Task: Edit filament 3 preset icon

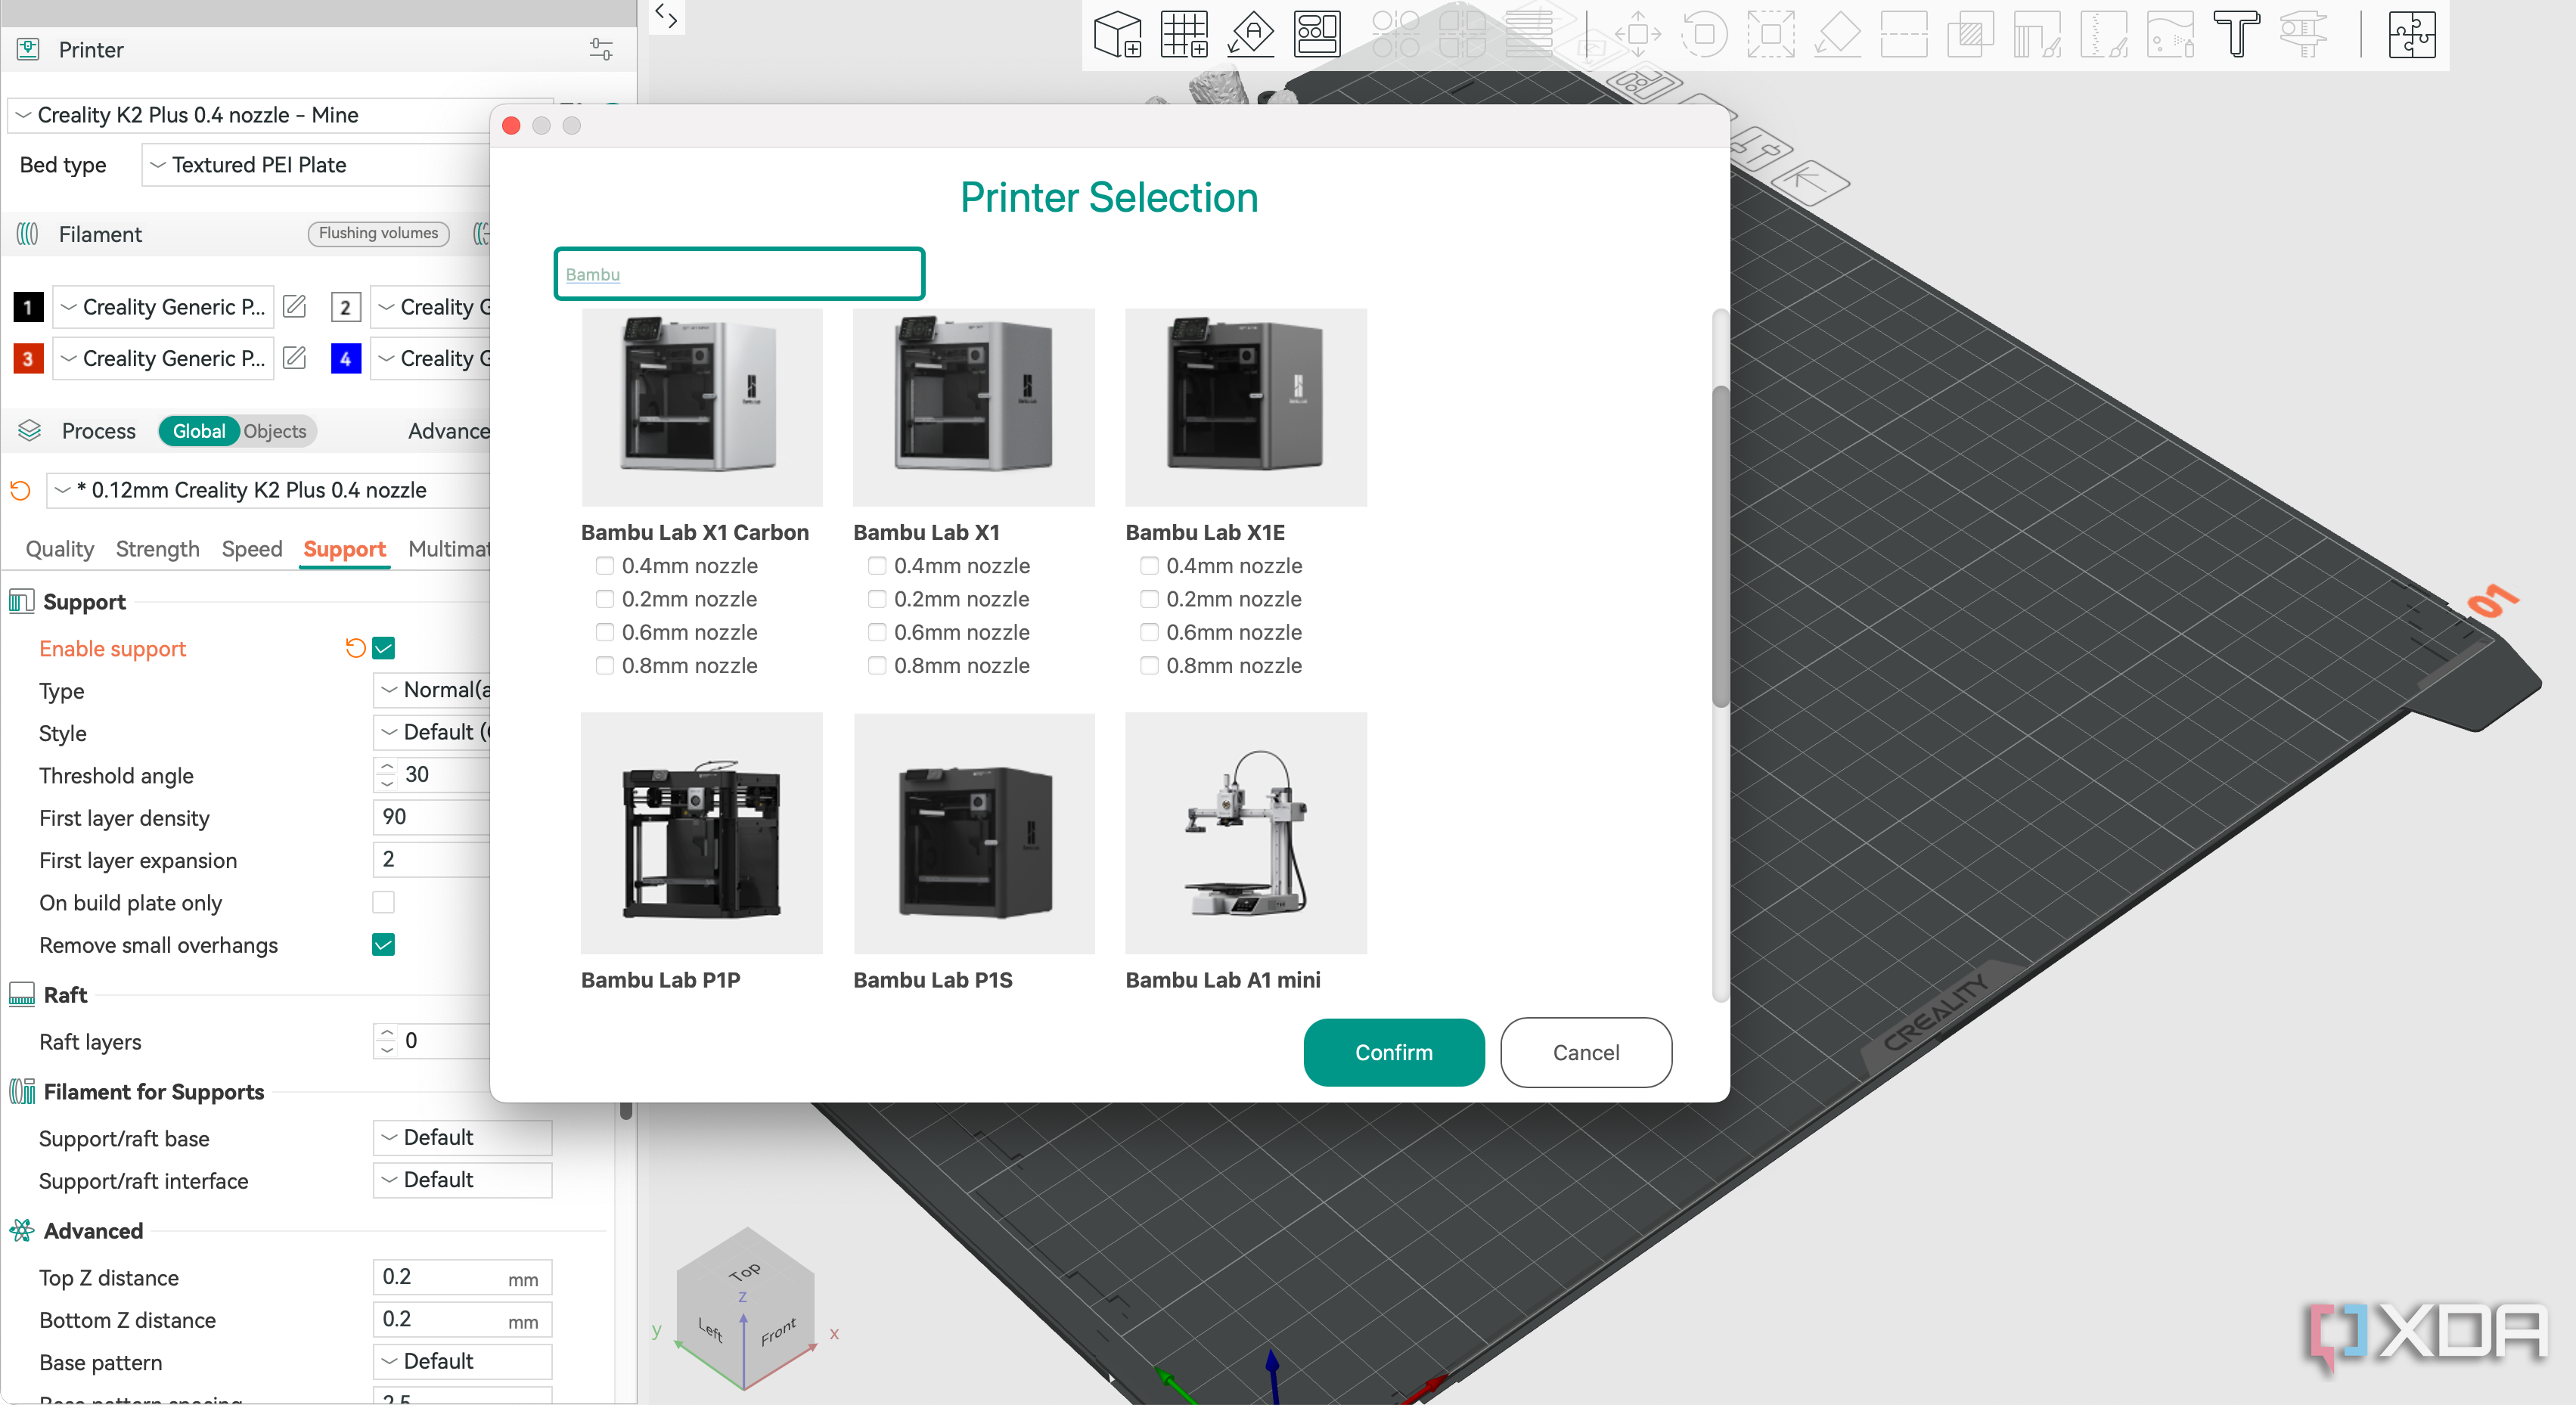Action: tap(294, 357)
